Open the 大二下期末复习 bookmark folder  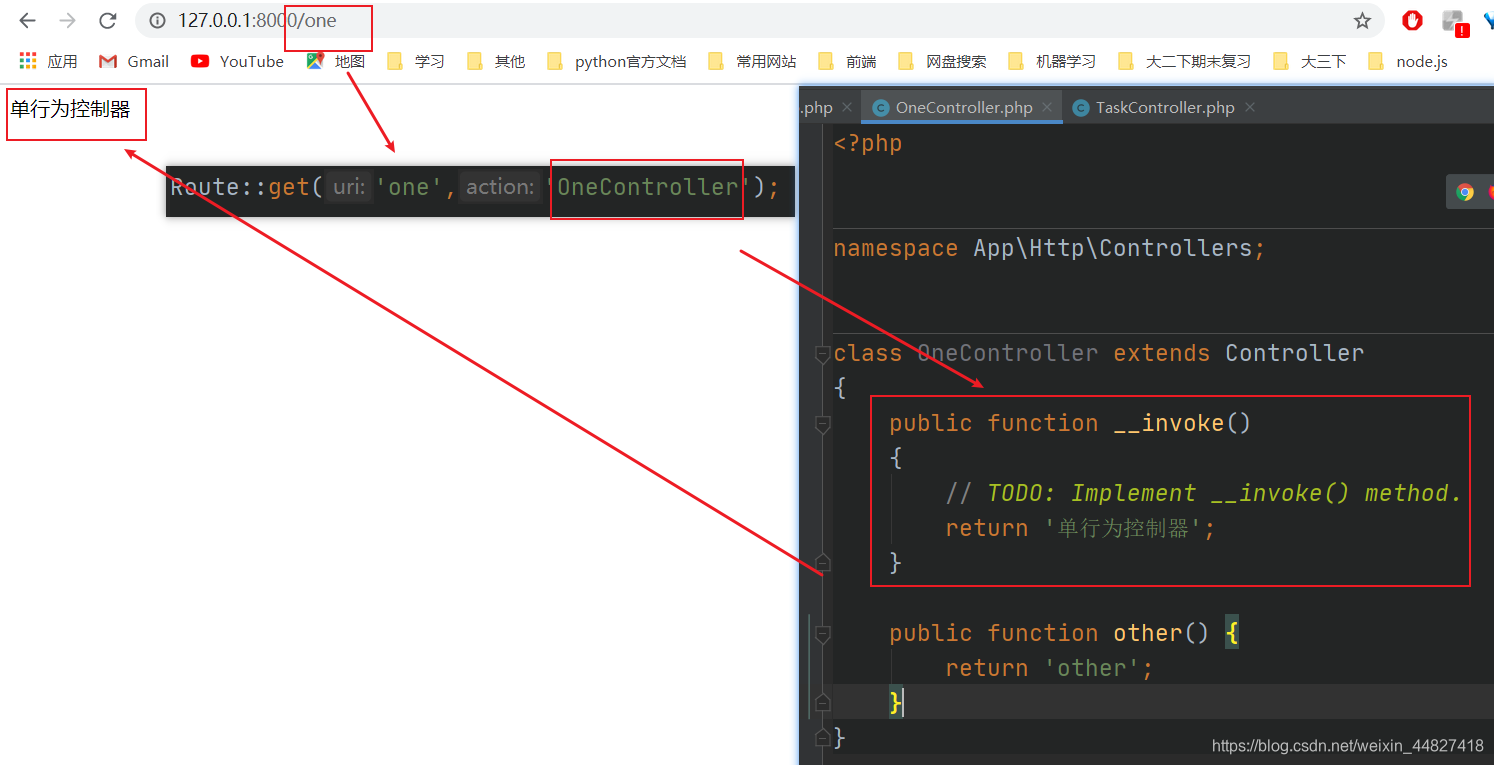1184,61
